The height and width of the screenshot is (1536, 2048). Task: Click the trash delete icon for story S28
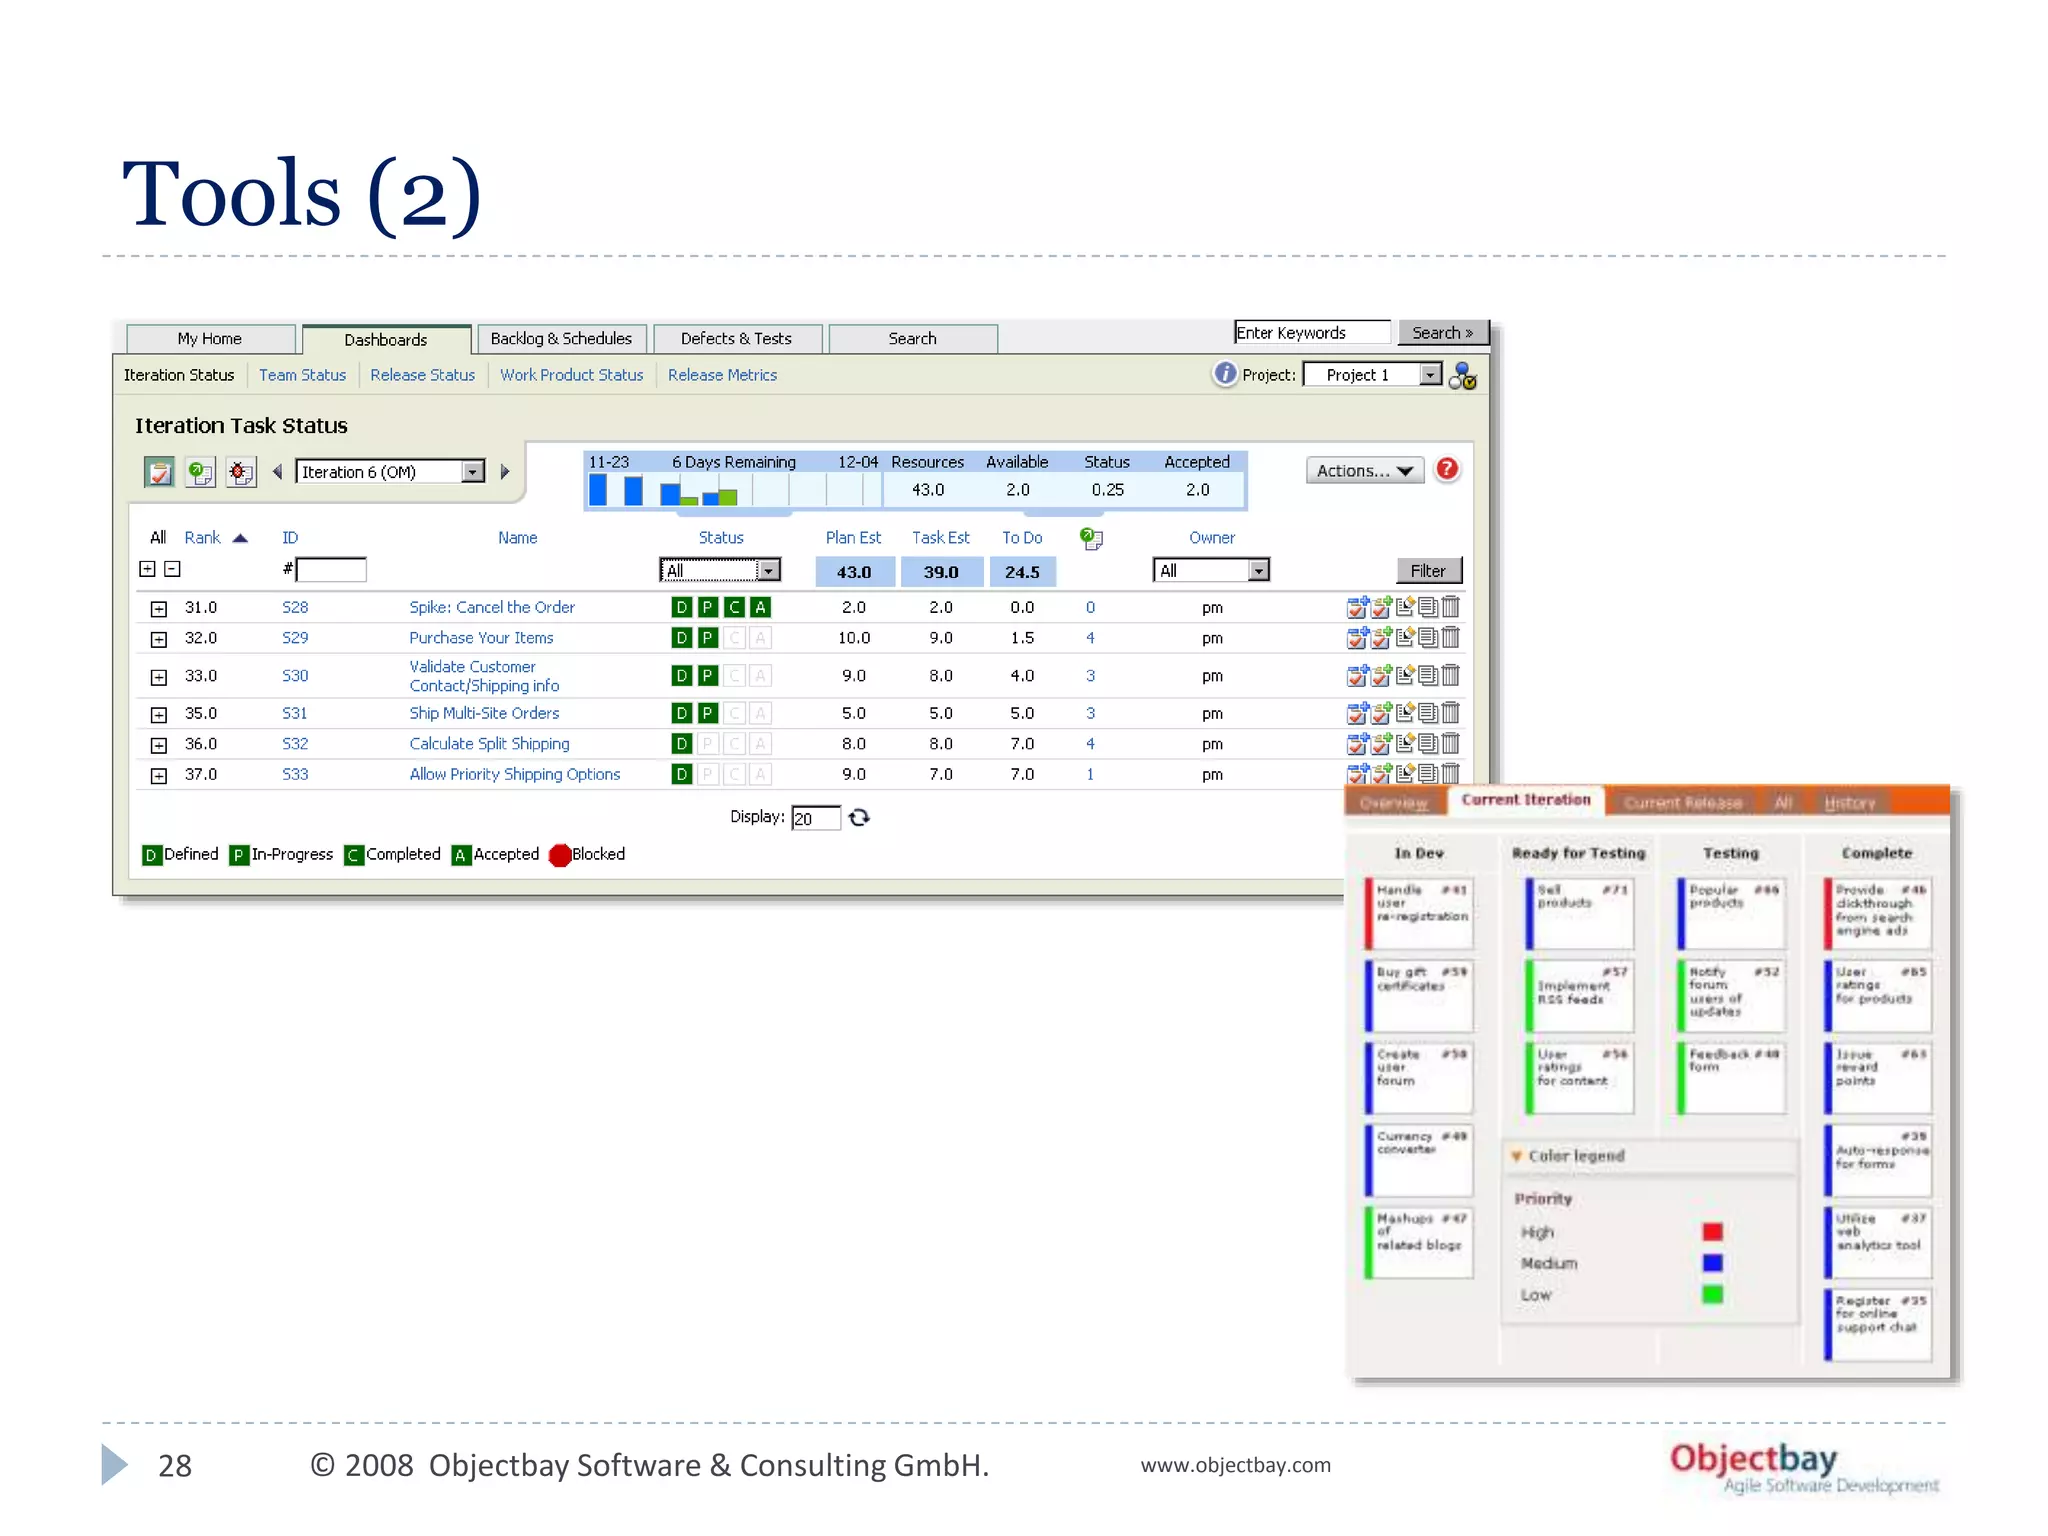(x=1451, y=607)
